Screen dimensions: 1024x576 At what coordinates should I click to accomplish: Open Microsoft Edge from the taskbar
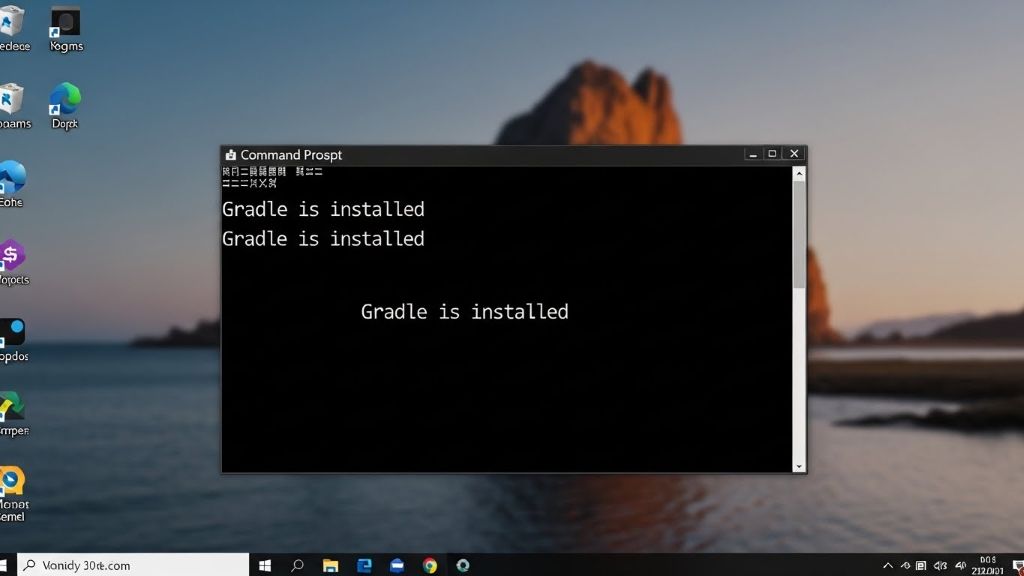(364, 566)
